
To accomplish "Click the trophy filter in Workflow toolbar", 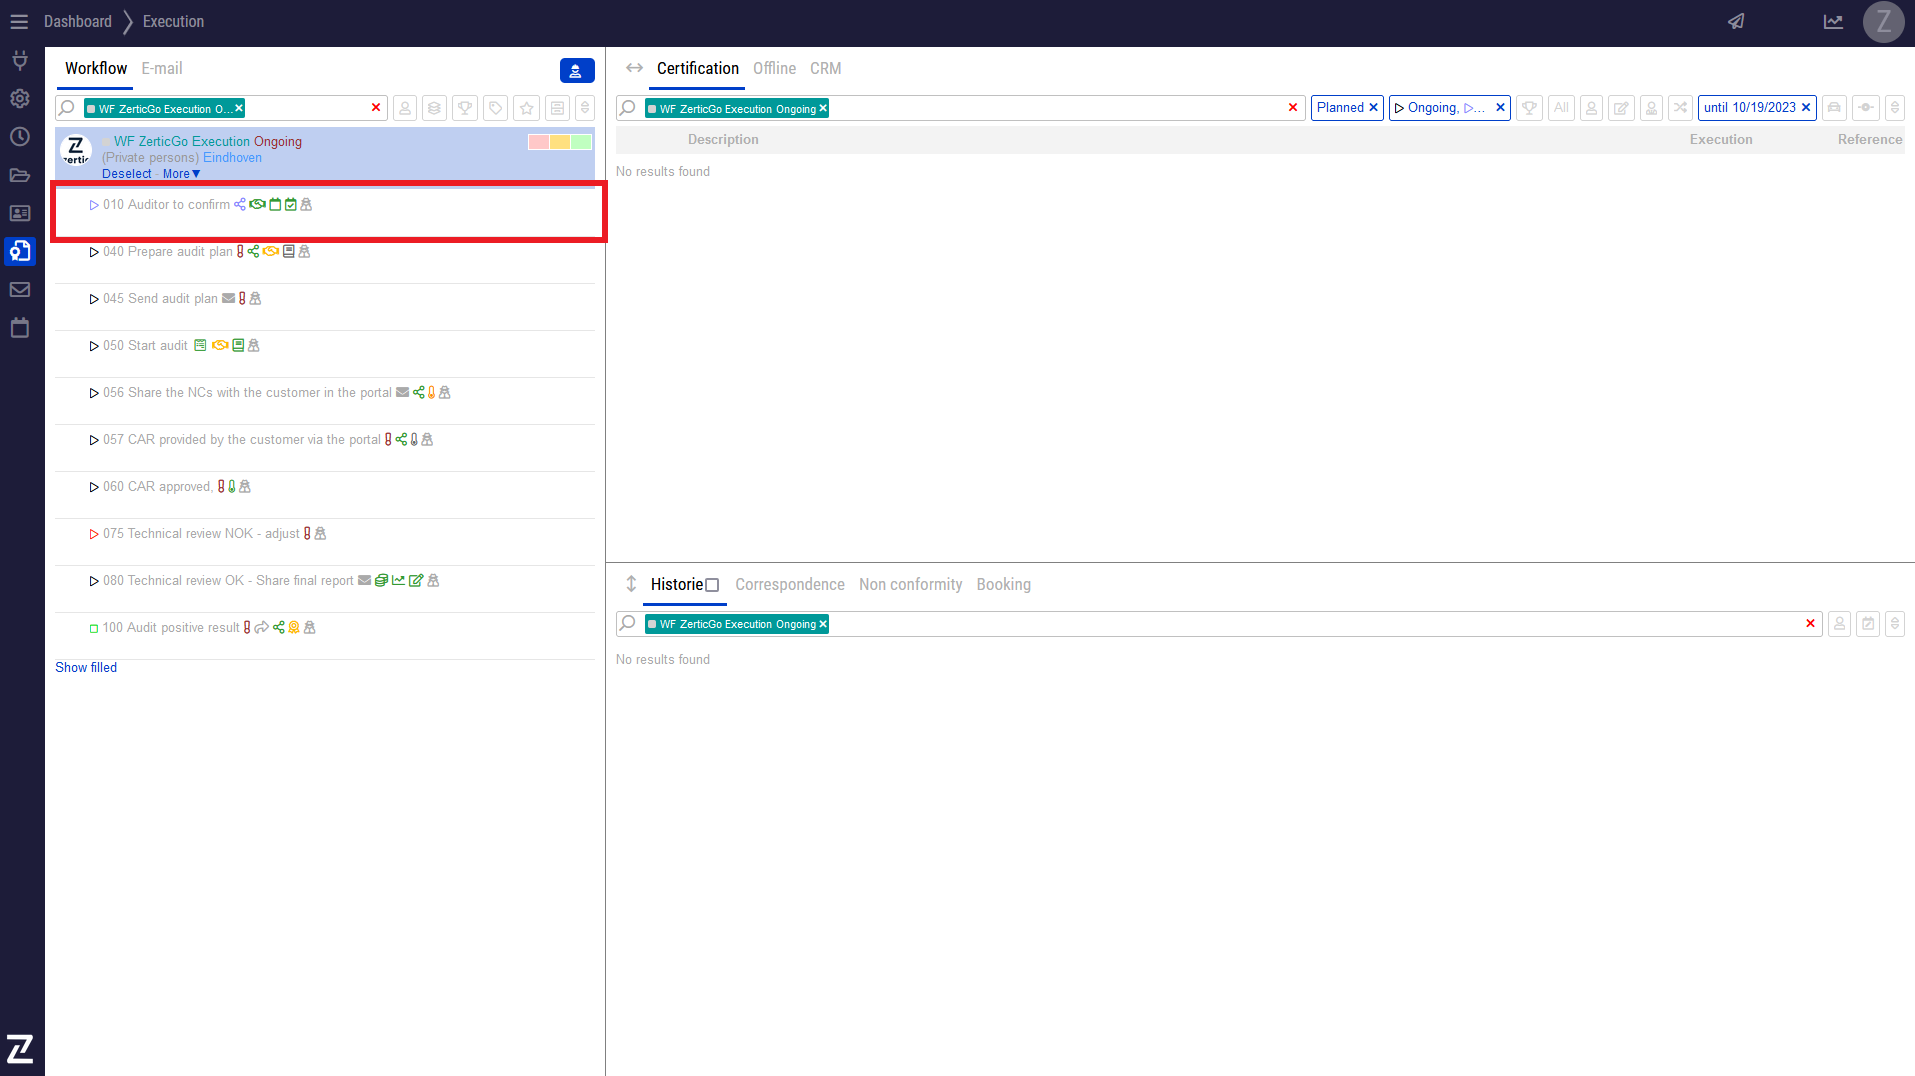I will [465, 108].
